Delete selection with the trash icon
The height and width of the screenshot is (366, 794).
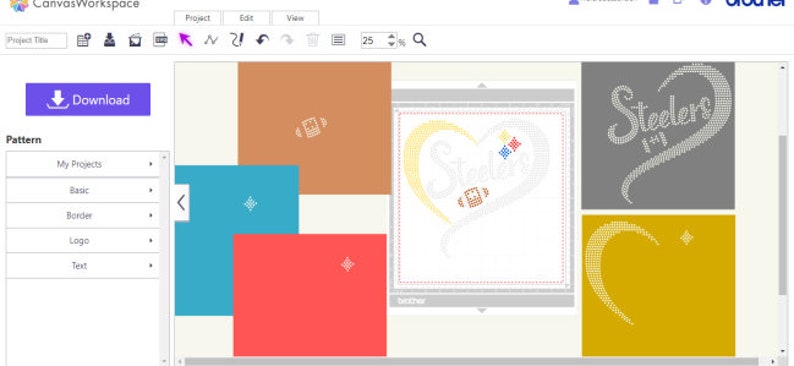tap(312, 40)
